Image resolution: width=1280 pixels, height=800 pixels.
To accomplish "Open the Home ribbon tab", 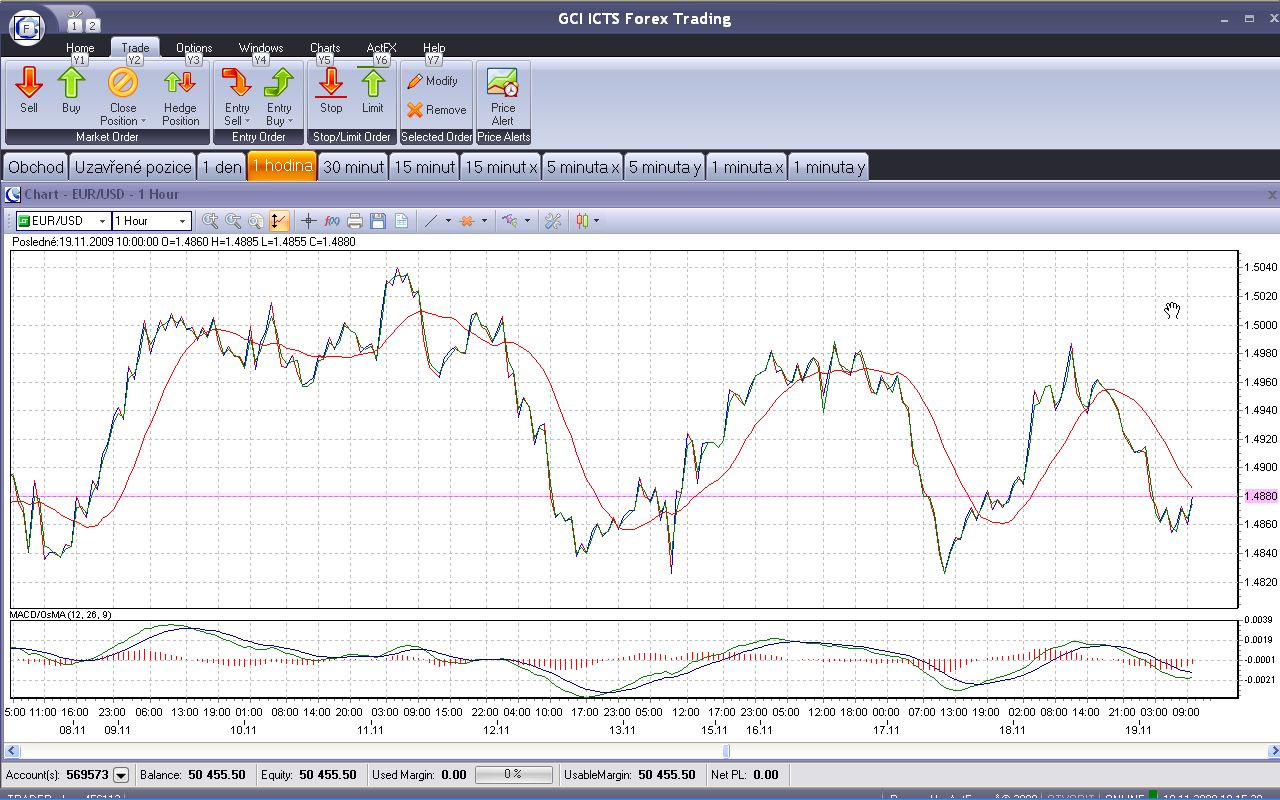I will click(x=80, y=48).
